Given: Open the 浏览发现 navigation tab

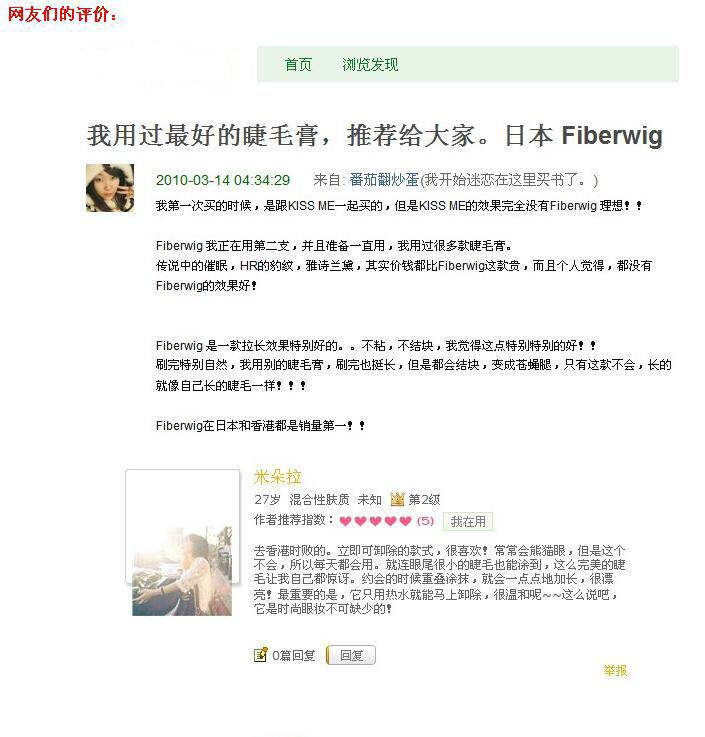Looking at the screenshot, I should point(370,64).
